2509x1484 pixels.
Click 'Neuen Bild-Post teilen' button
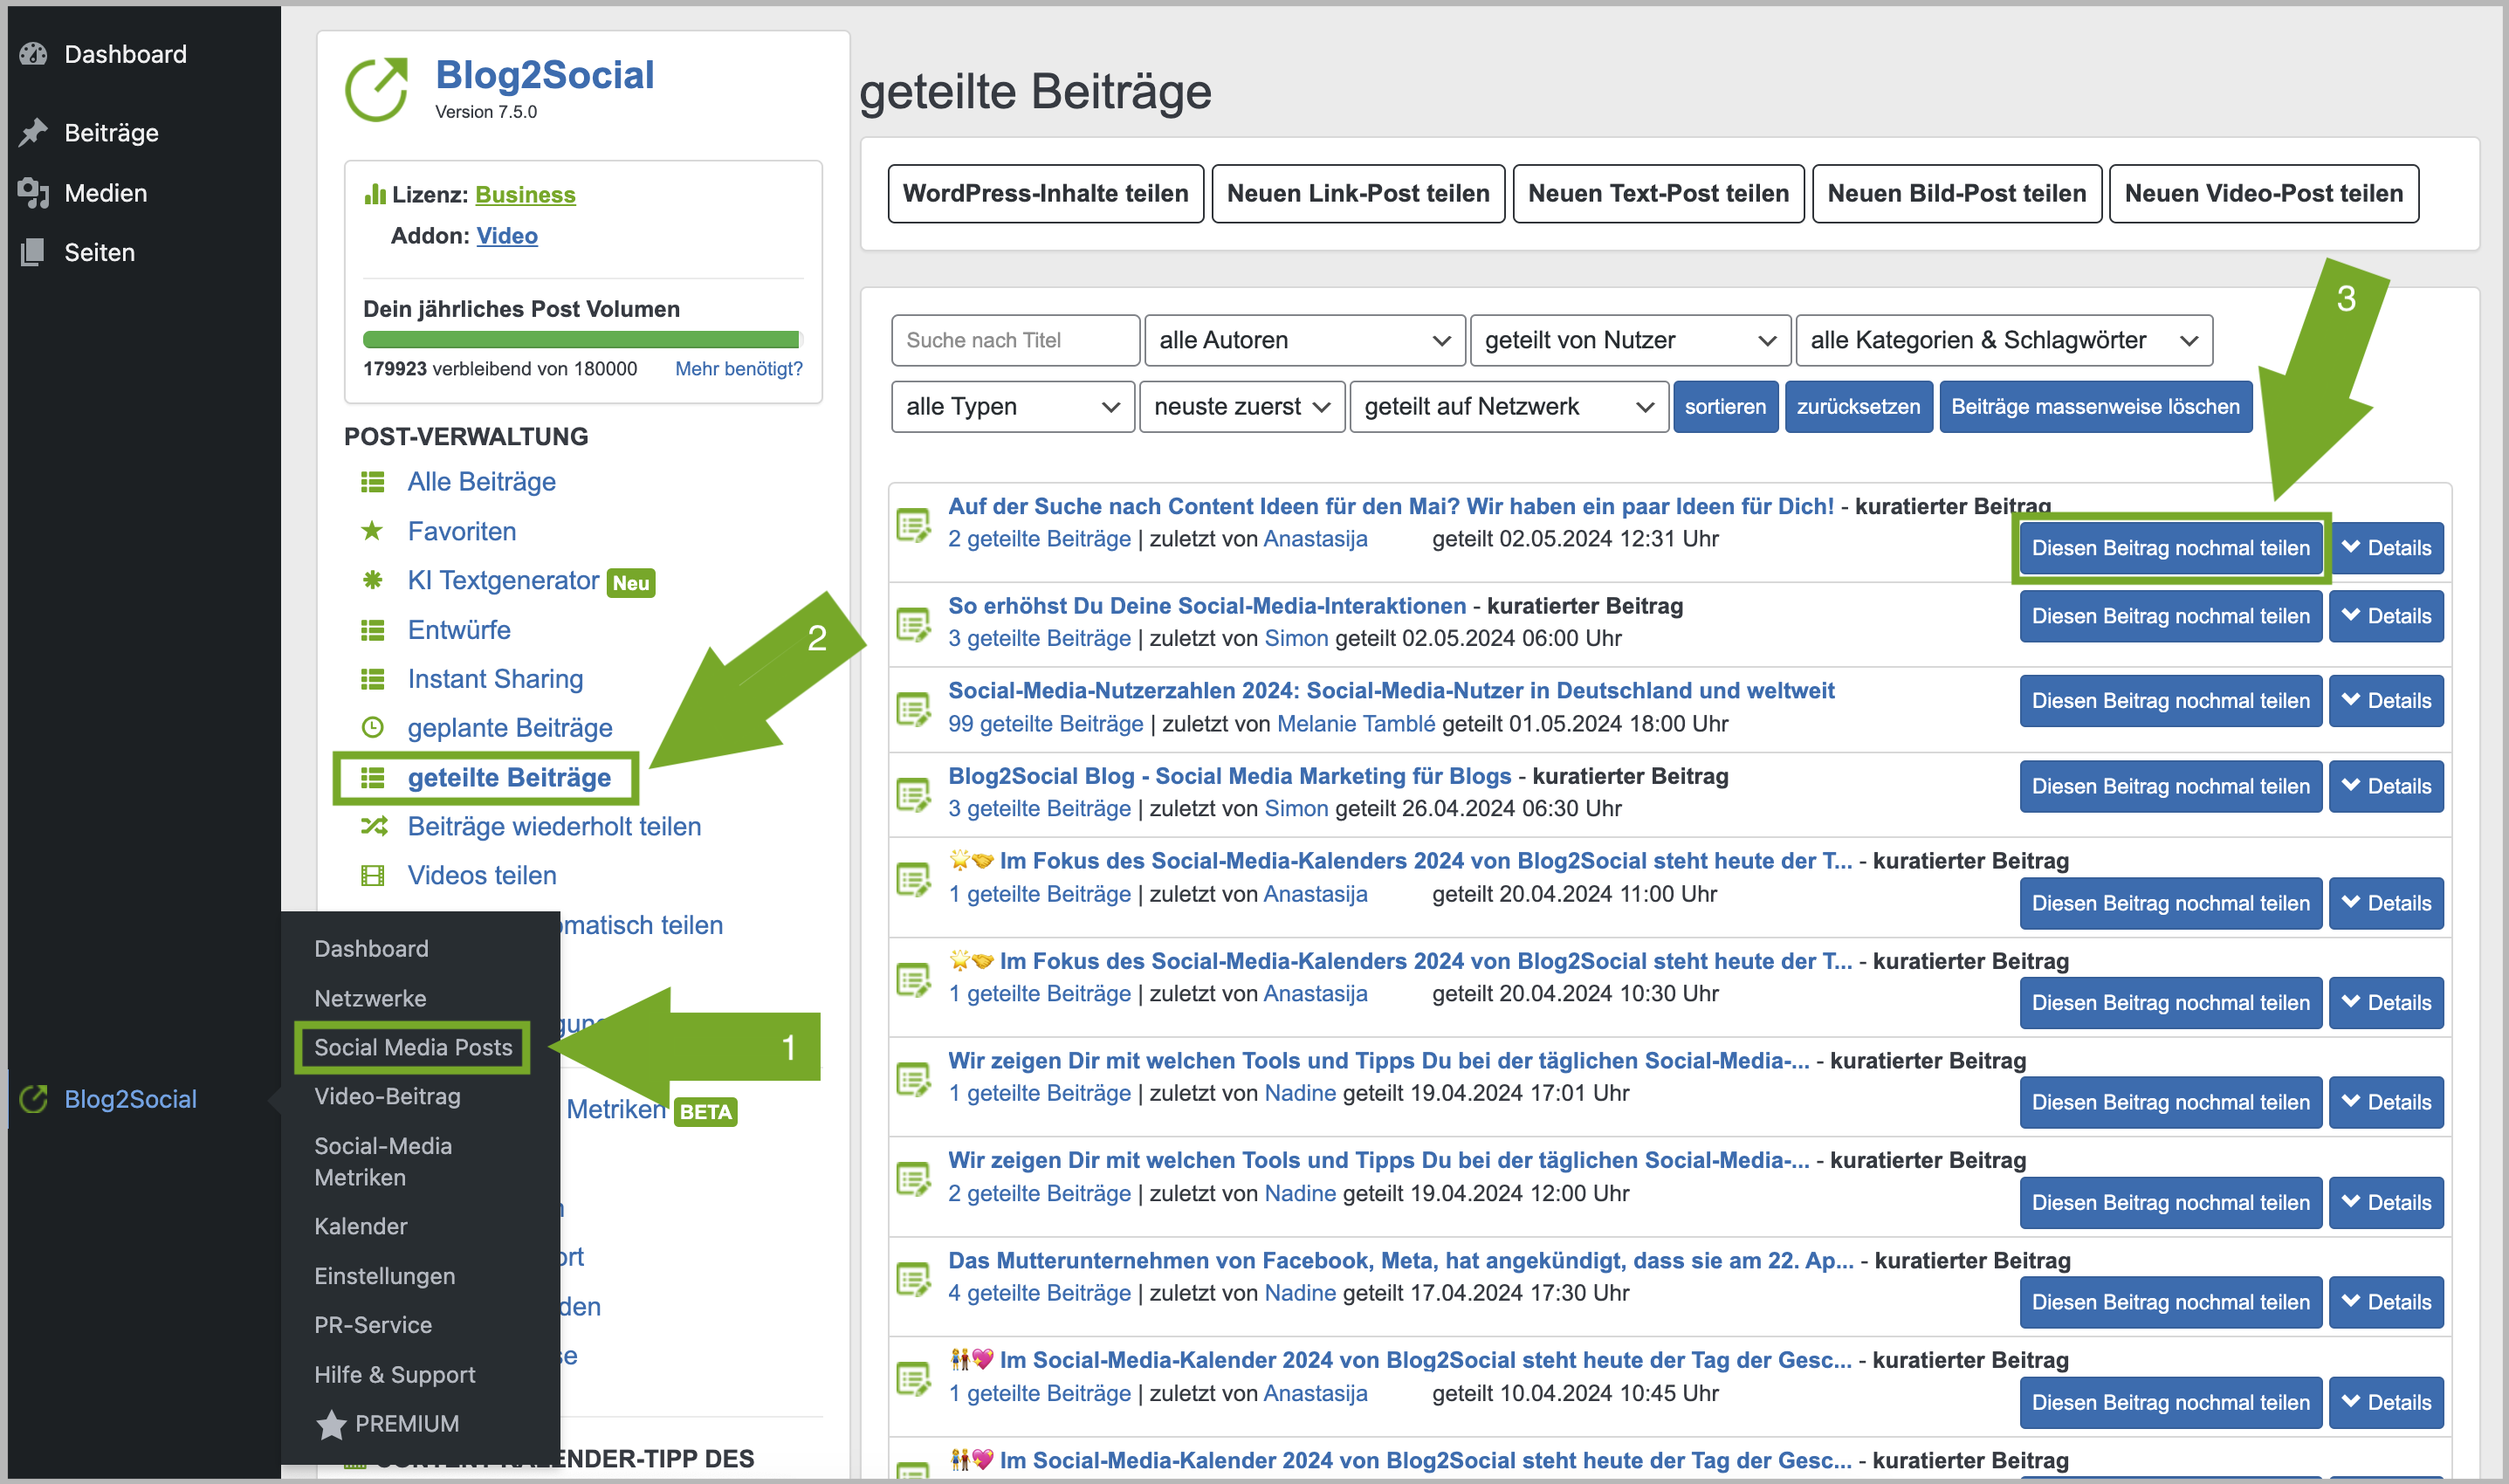click(1956, 193)
